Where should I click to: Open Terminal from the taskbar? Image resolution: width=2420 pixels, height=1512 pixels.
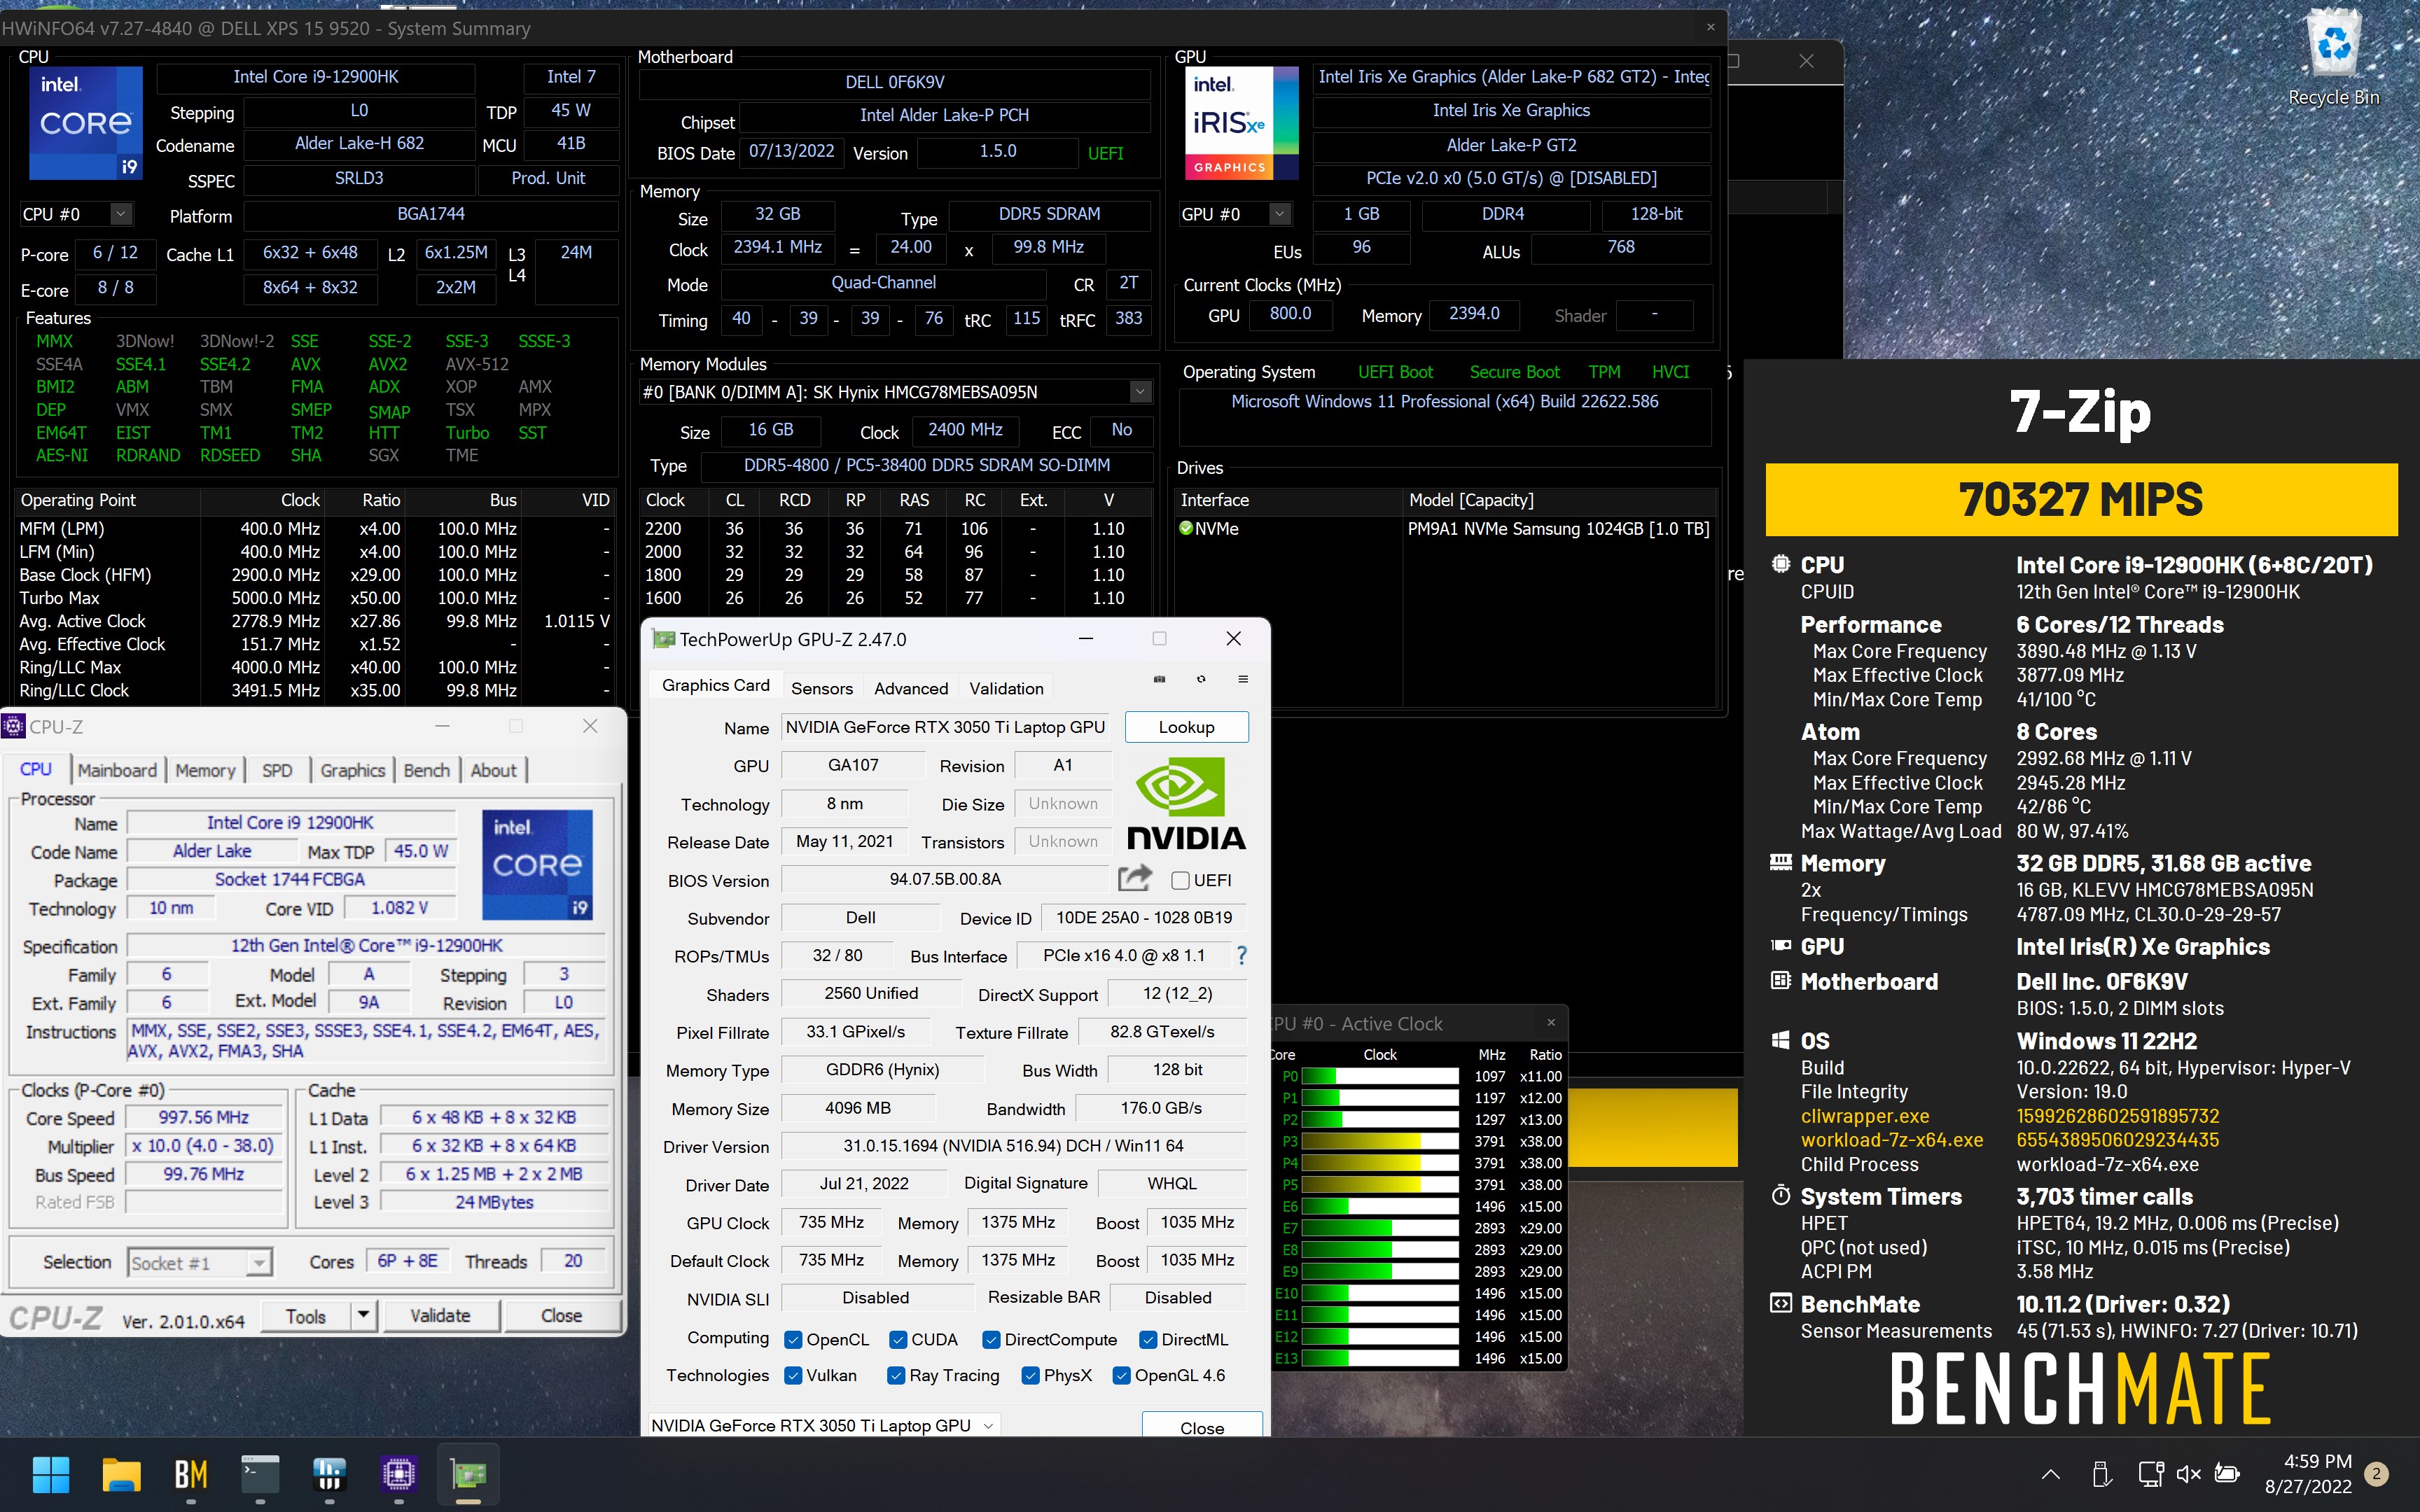coord(260,1474)
